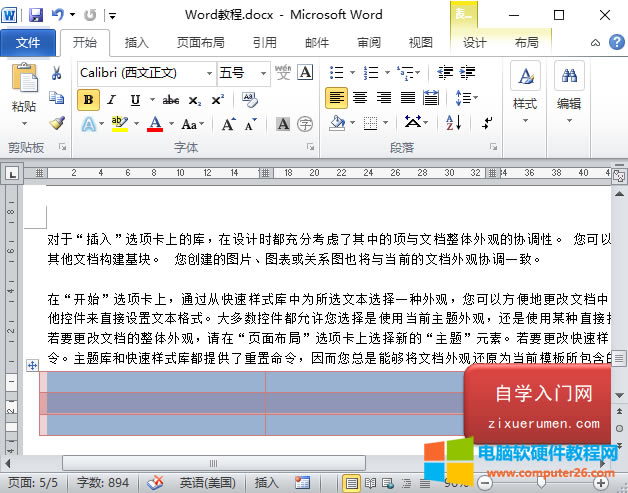Click the Increase Indent icon

(x=467, y=72)
